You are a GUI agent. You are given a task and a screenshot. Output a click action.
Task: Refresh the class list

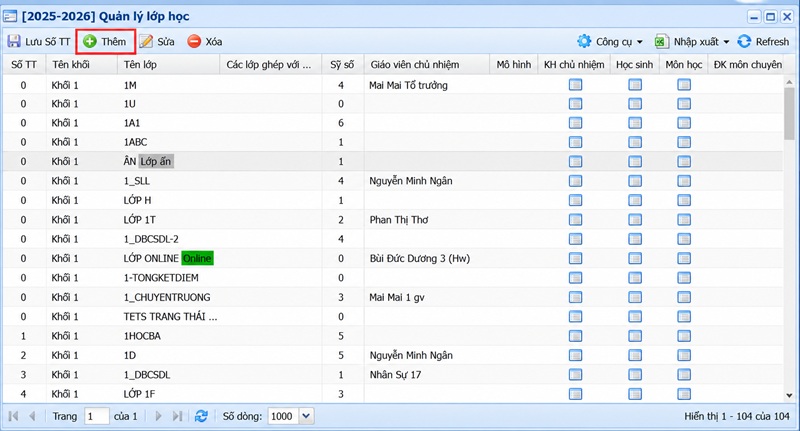point(763,42)
